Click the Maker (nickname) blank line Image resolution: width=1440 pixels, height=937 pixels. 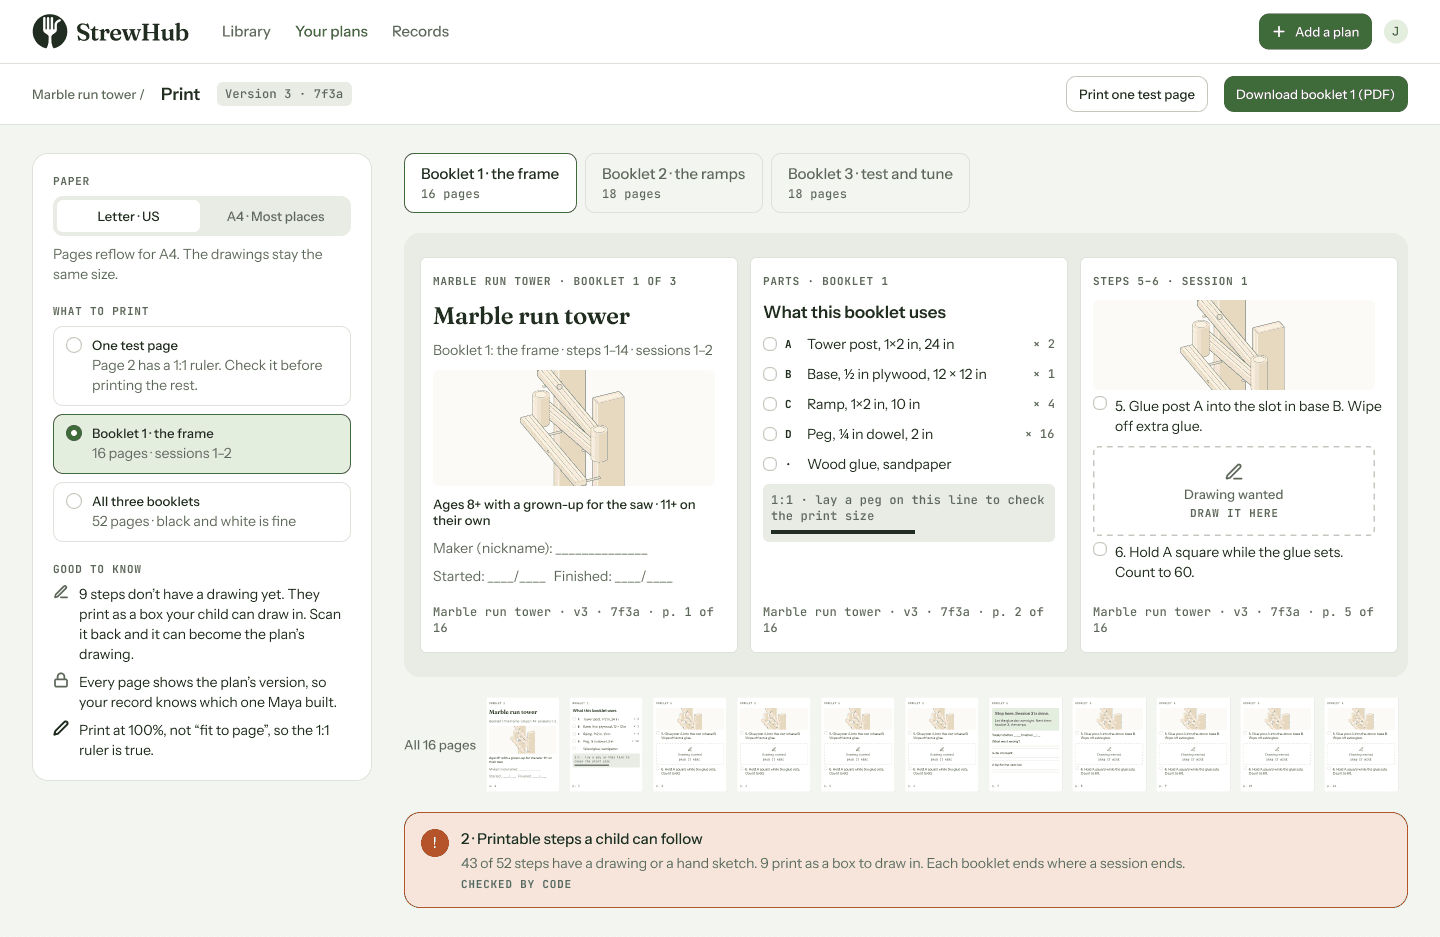(602, 549)
